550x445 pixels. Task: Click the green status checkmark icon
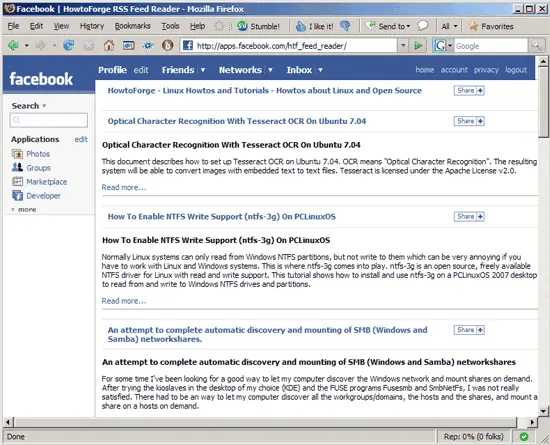tap(524, 437)
